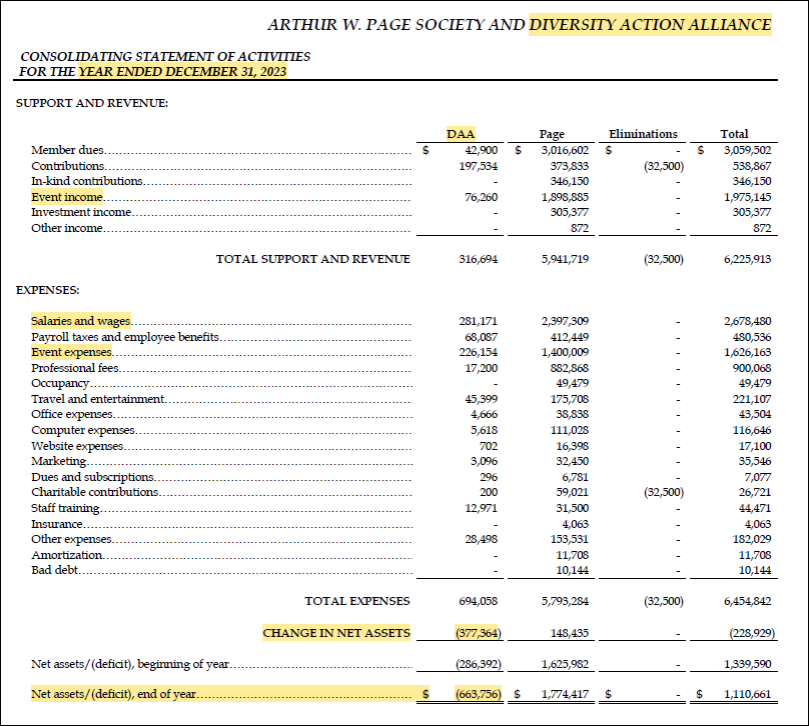The height and width of the screenshot is (726, 809).
Task: Click 'Net assets/(deficit), end of year' label
Action: pyautogui.click(x=114, y=694)
